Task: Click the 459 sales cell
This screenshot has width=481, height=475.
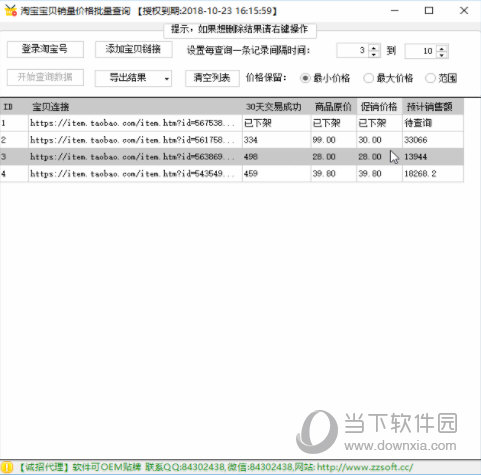Action: coord(277,174)
